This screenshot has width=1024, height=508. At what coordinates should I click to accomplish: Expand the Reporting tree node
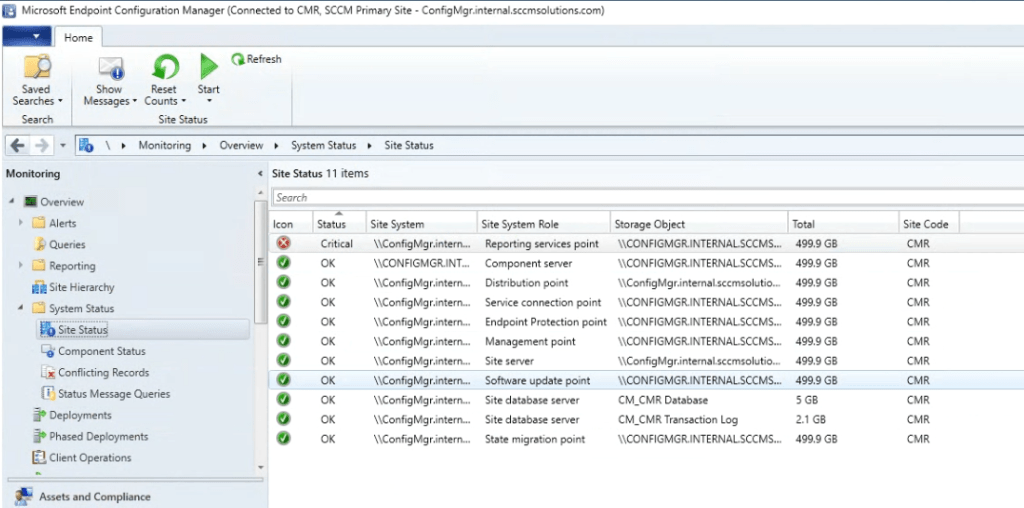coord(21,266)
